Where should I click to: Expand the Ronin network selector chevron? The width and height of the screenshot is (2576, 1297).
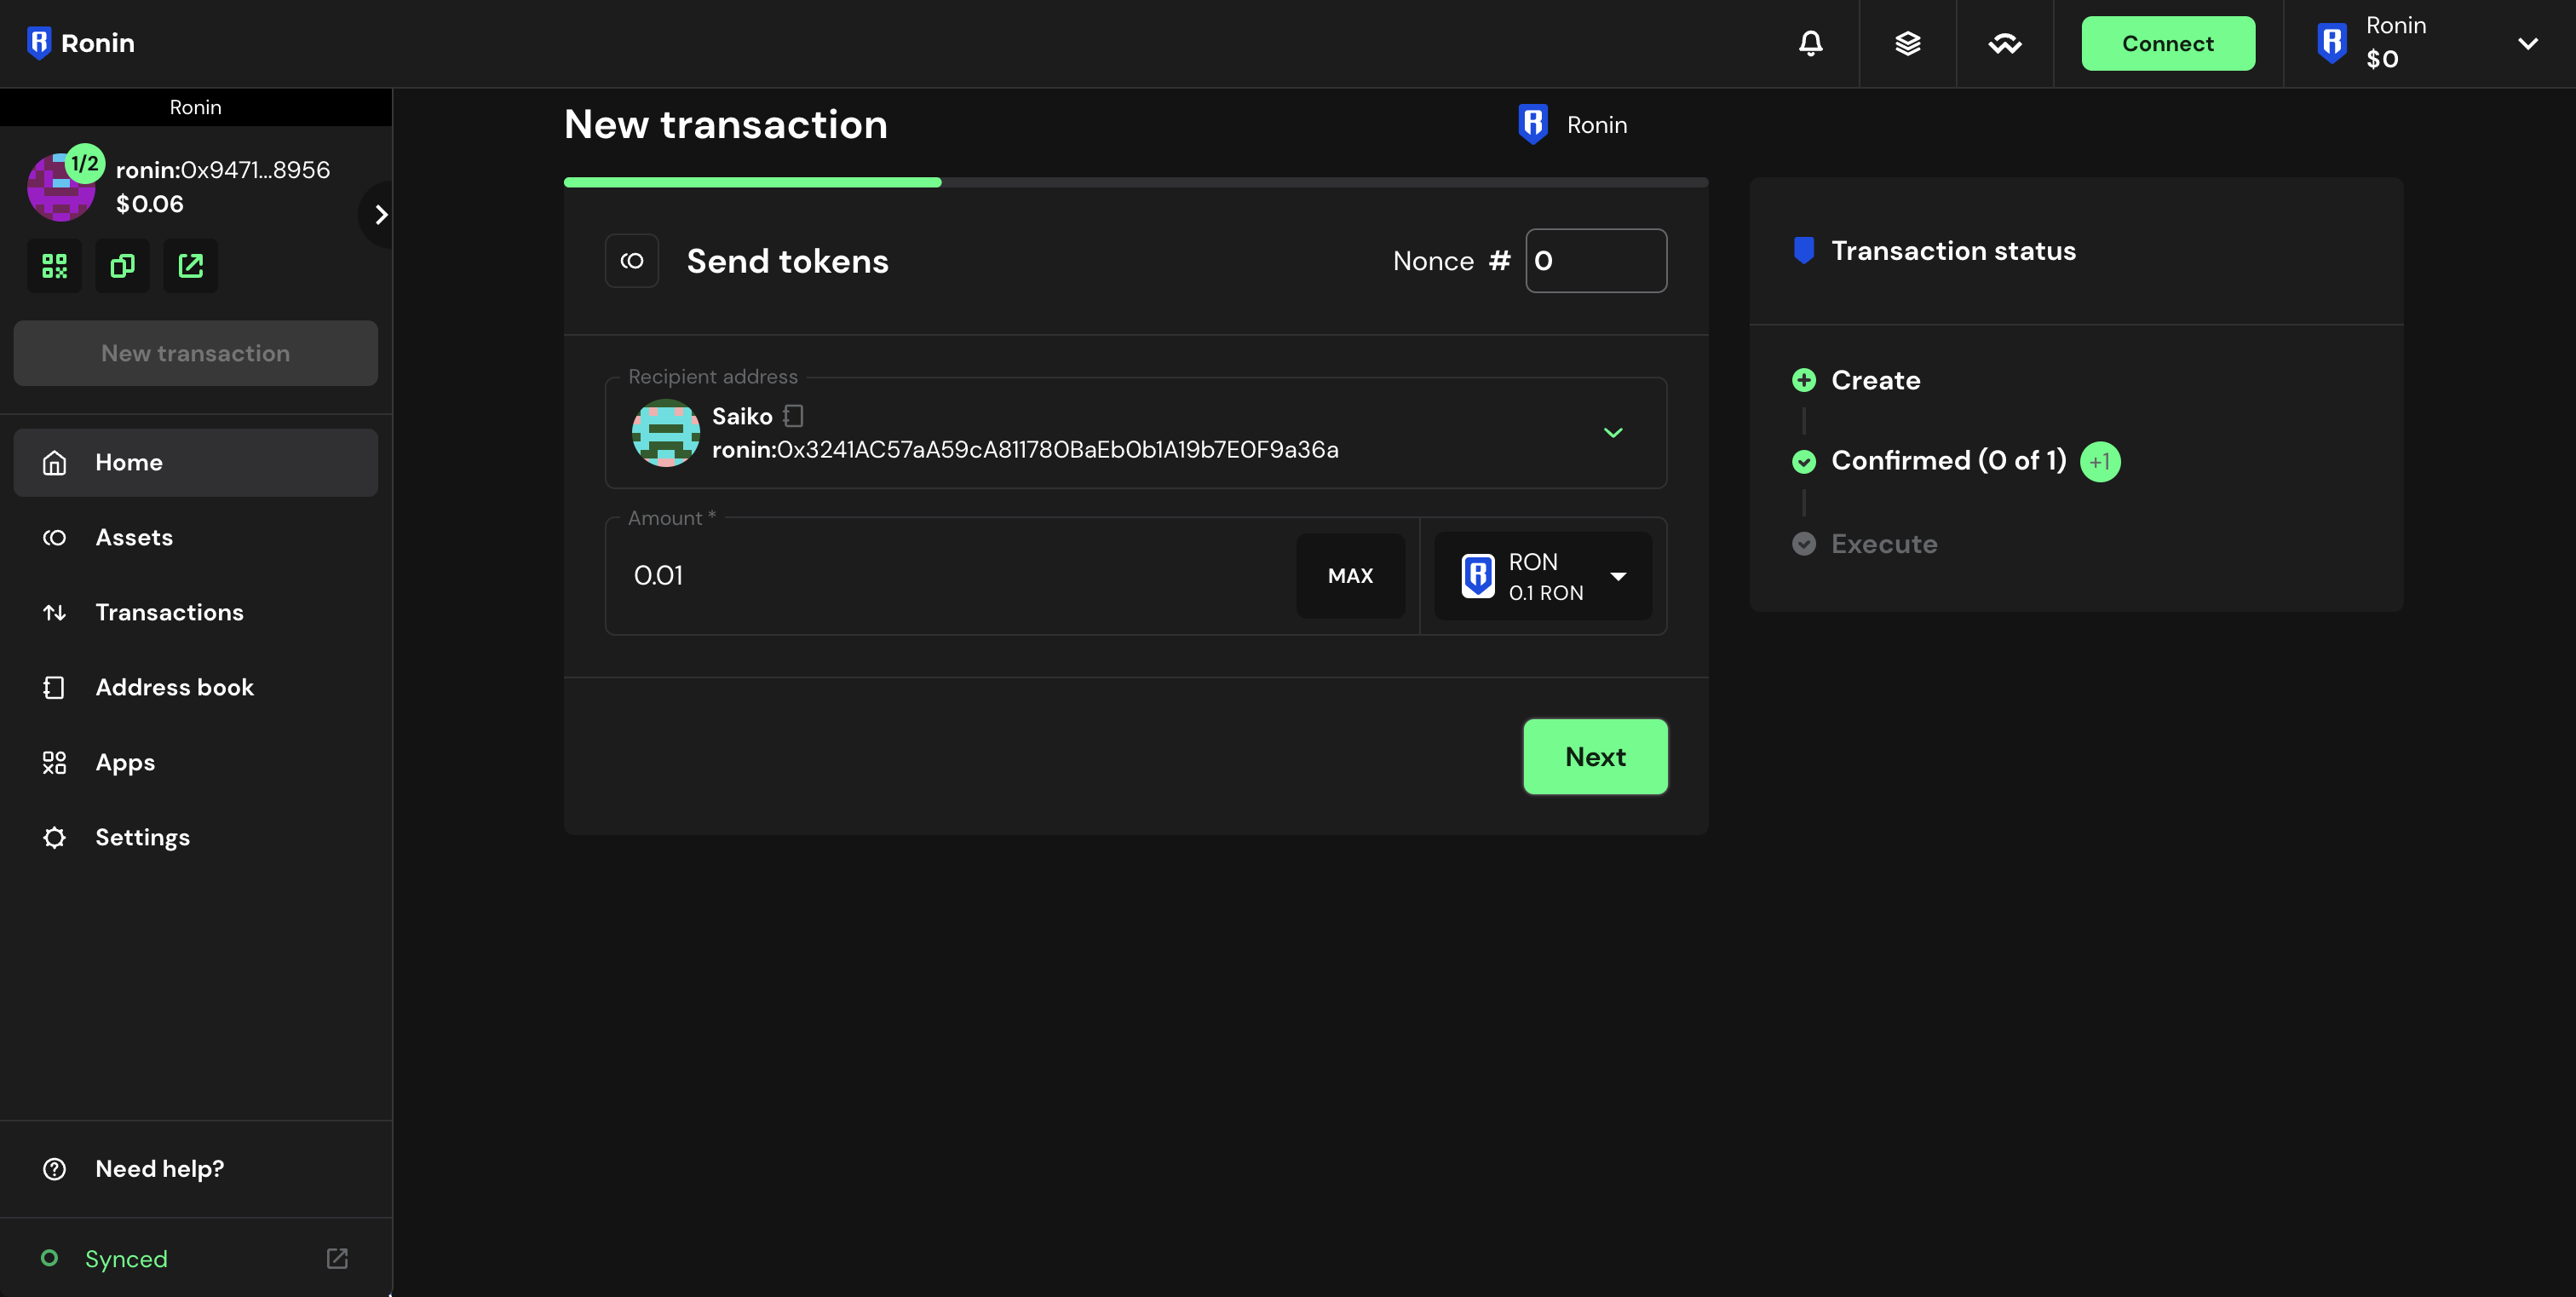point(2528,43)
